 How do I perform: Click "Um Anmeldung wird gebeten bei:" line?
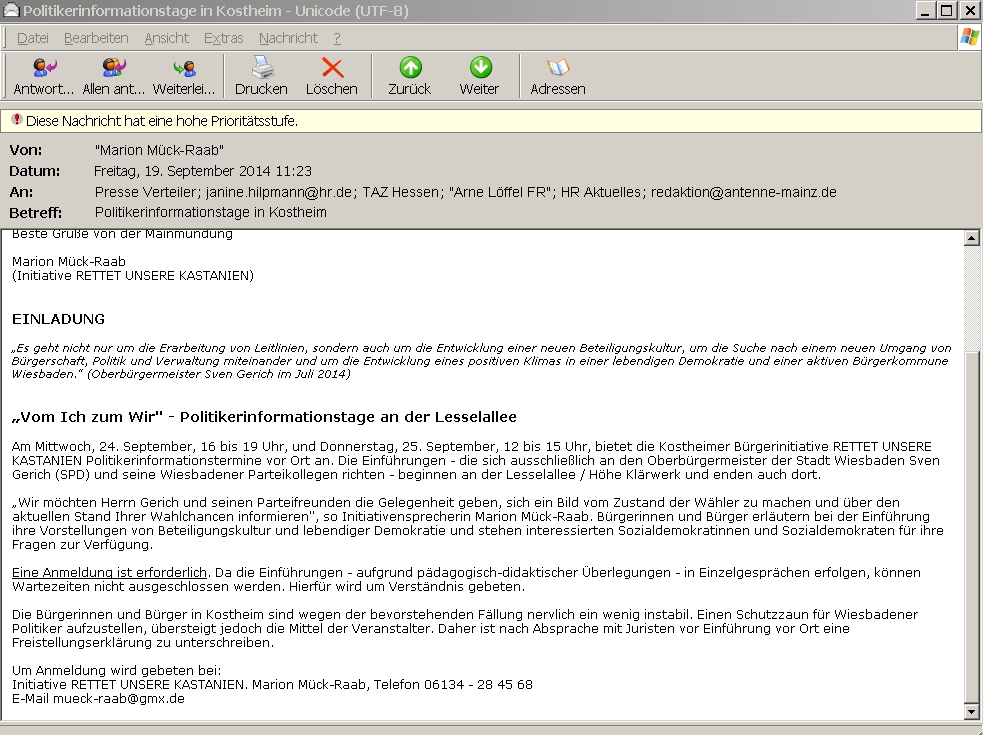(x=117, y=670)
